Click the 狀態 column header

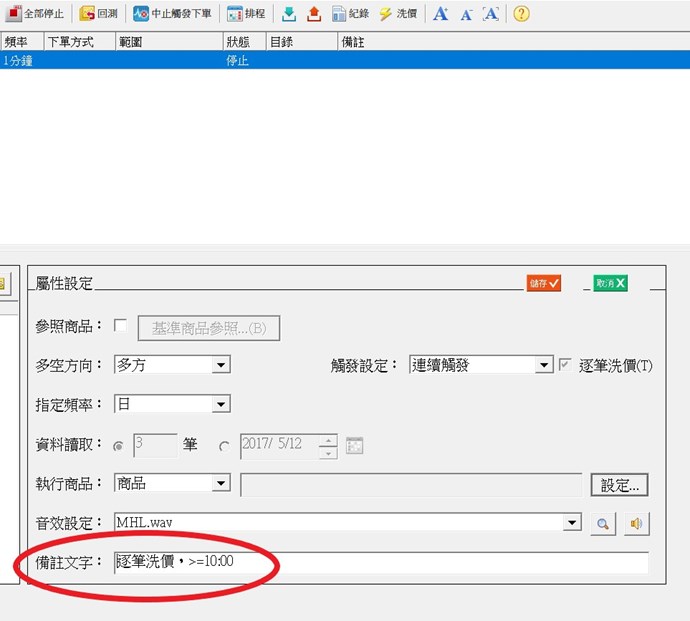coord(243,42)
